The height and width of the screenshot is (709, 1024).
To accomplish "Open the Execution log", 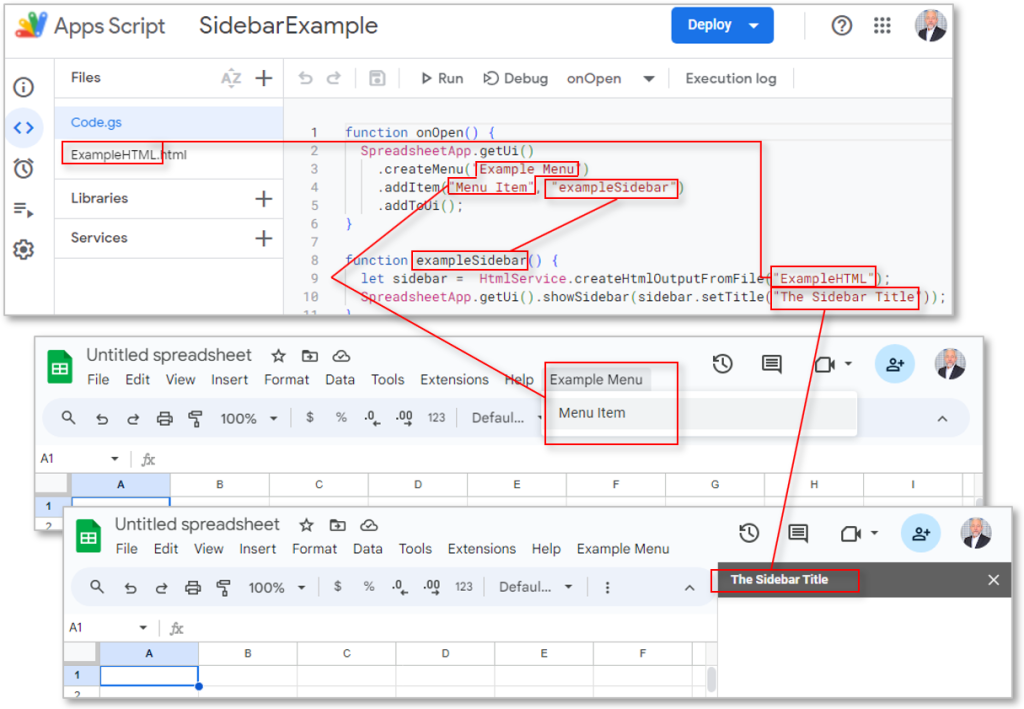I will [730, 78].
